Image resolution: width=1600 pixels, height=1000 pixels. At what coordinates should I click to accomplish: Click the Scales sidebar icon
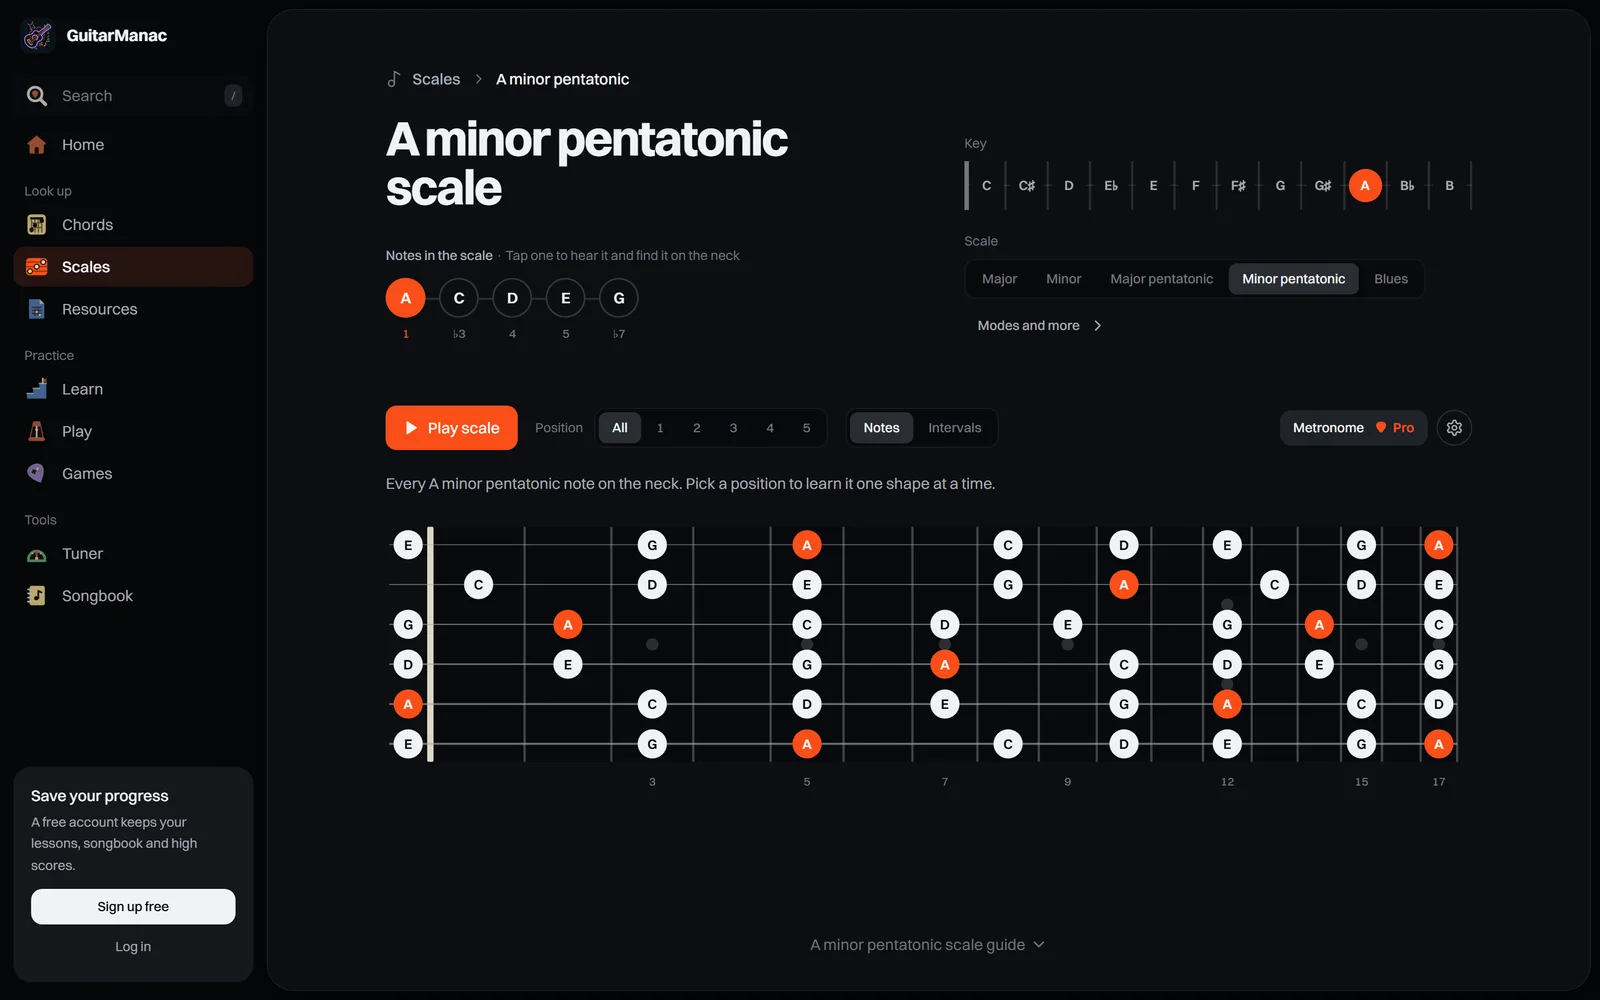[37, 267]
